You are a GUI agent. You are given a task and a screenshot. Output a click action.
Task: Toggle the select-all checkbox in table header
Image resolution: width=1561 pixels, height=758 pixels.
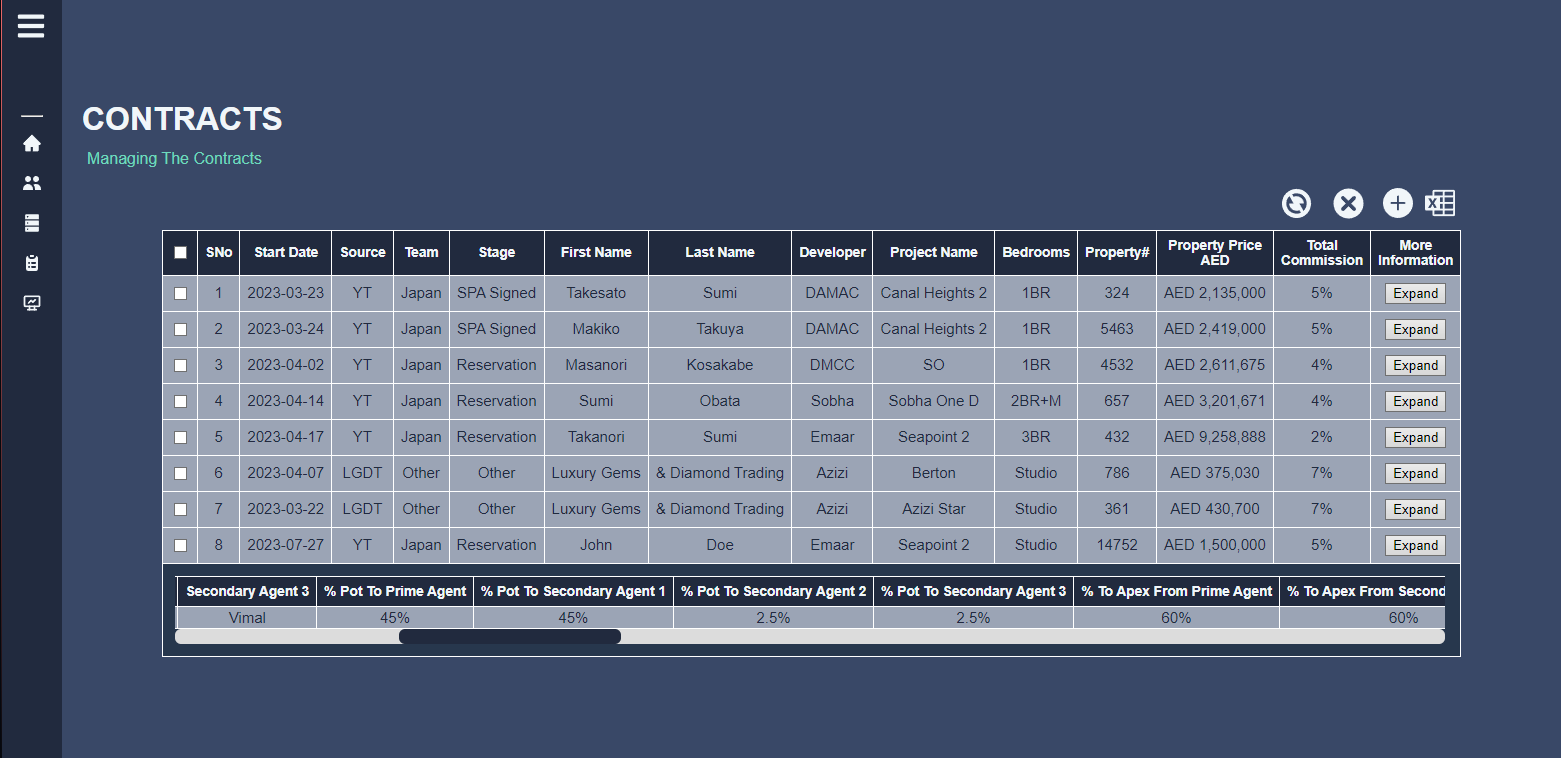180,253
